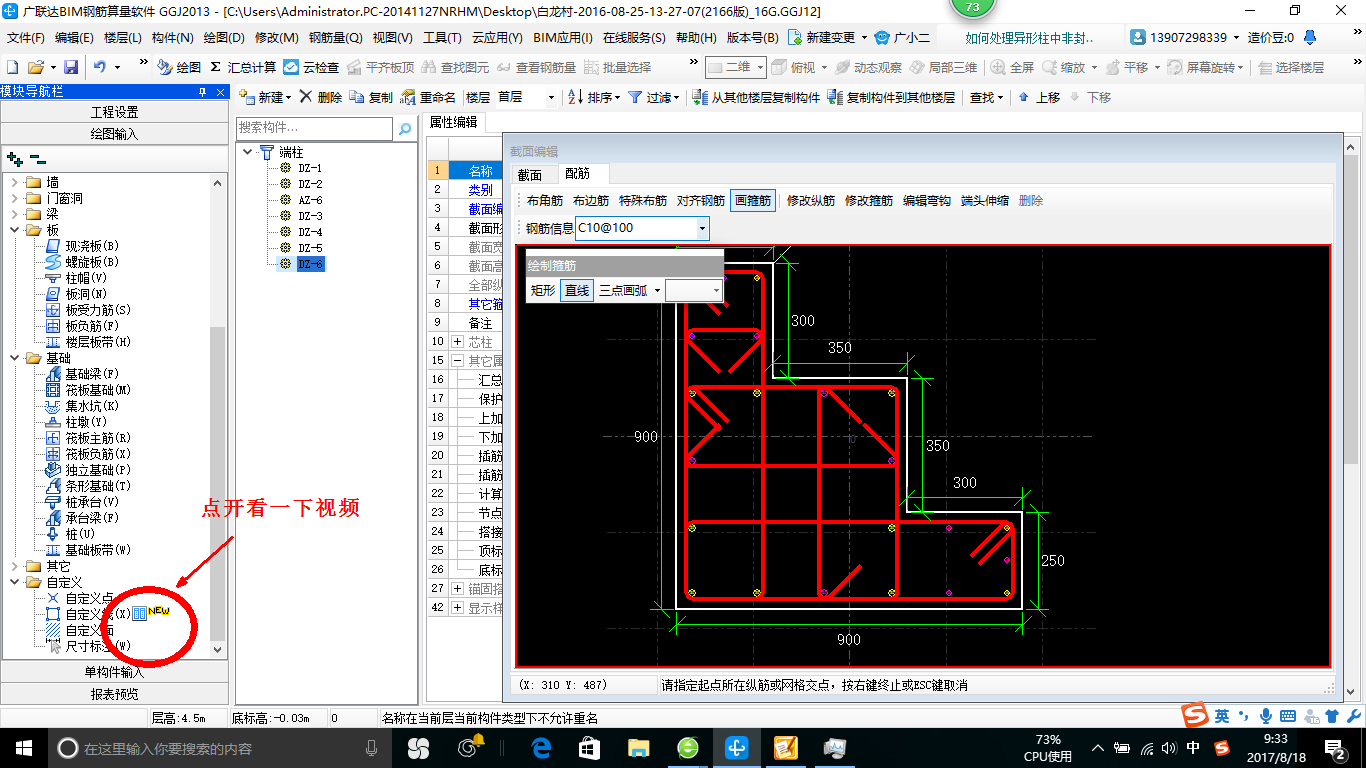Image resolution: width=1366 pixels, height=768 pixels.
Task: Collapse the 自定义 folder in tree
Action: (15, 582)
